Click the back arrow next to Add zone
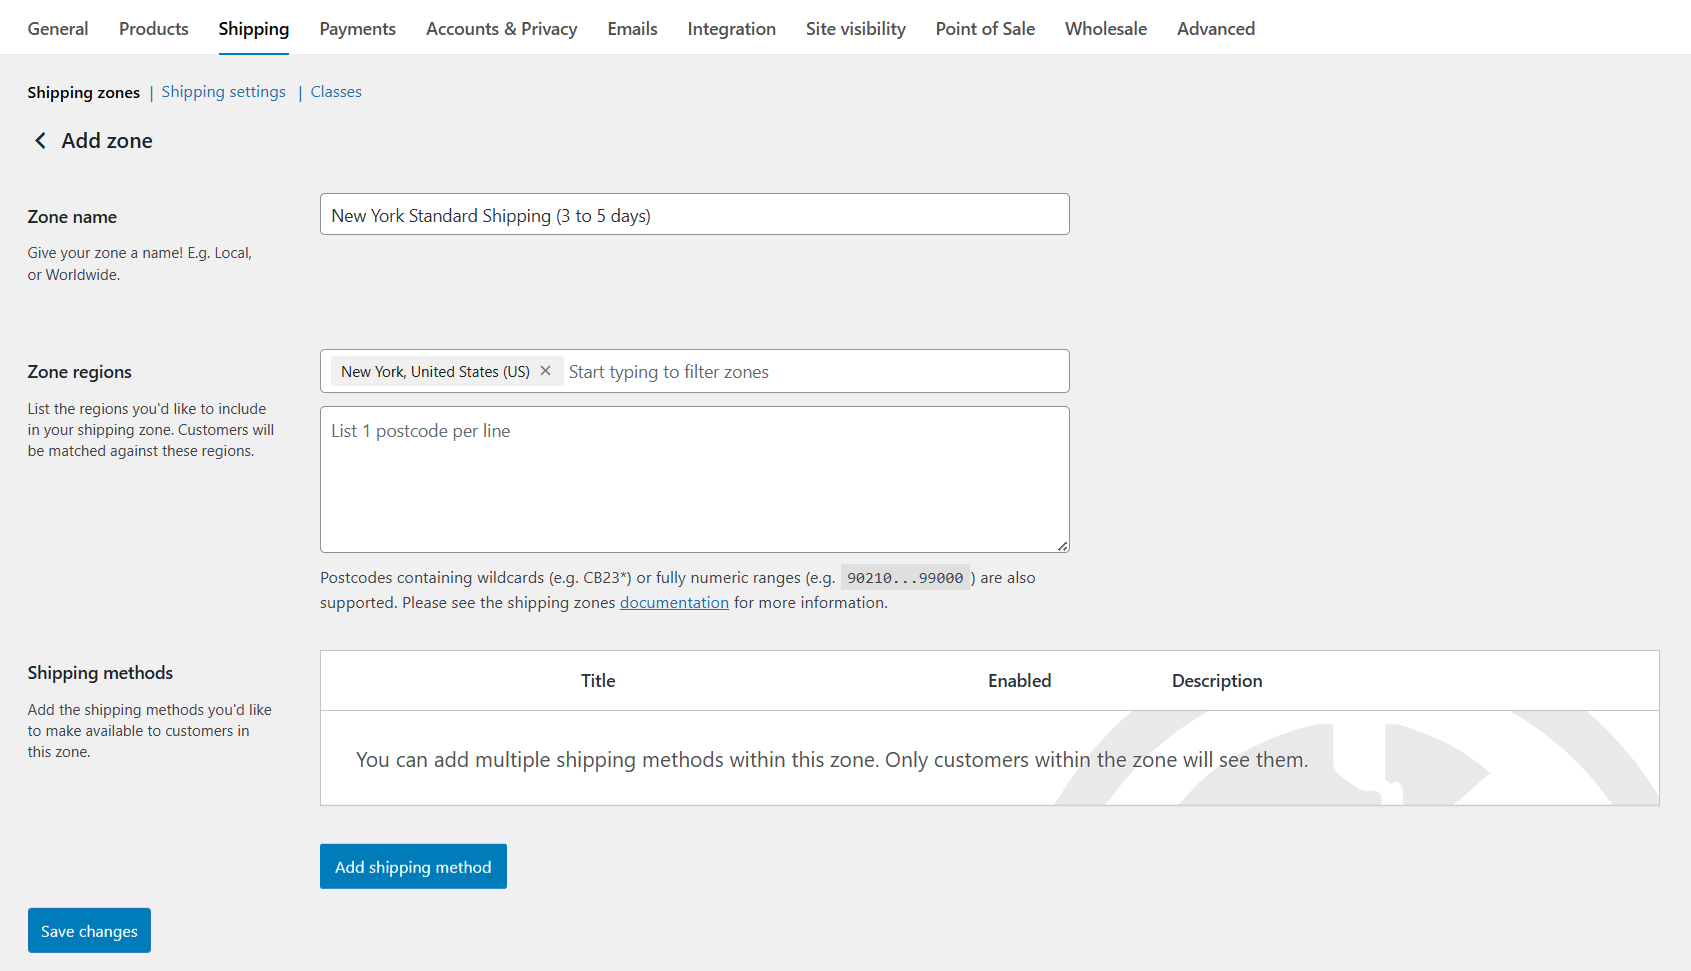The width and height of the screenshot is (1691, 971). click(x=40, y=140)
